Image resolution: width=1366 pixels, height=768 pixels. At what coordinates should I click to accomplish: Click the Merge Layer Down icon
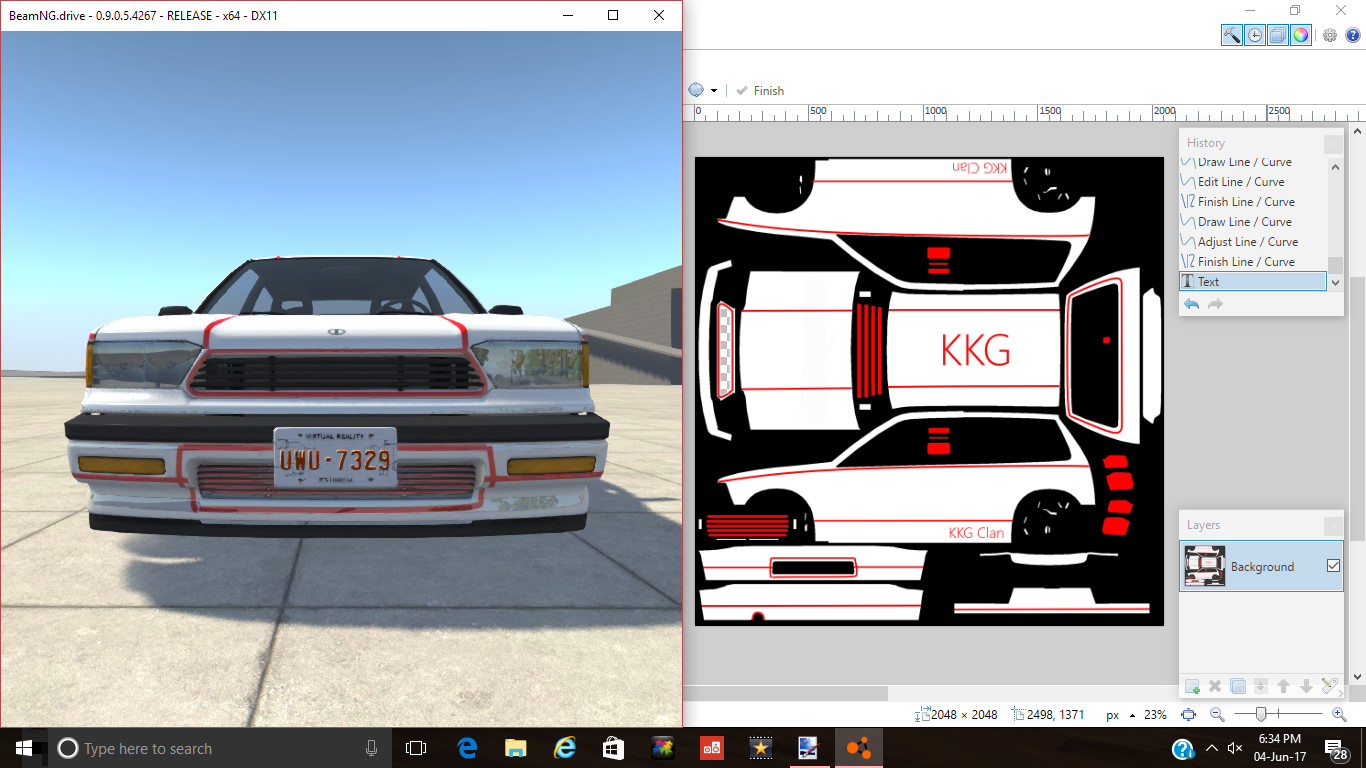pos(1261,686)
